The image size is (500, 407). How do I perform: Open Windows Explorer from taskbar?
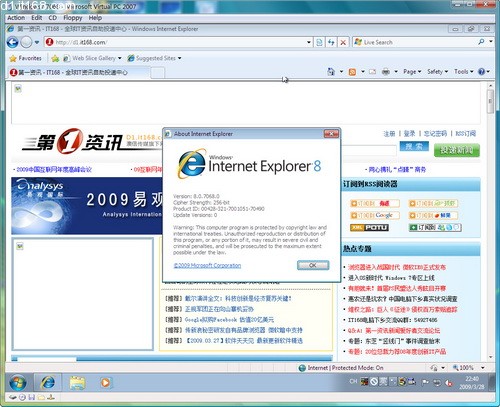[77, 383]
